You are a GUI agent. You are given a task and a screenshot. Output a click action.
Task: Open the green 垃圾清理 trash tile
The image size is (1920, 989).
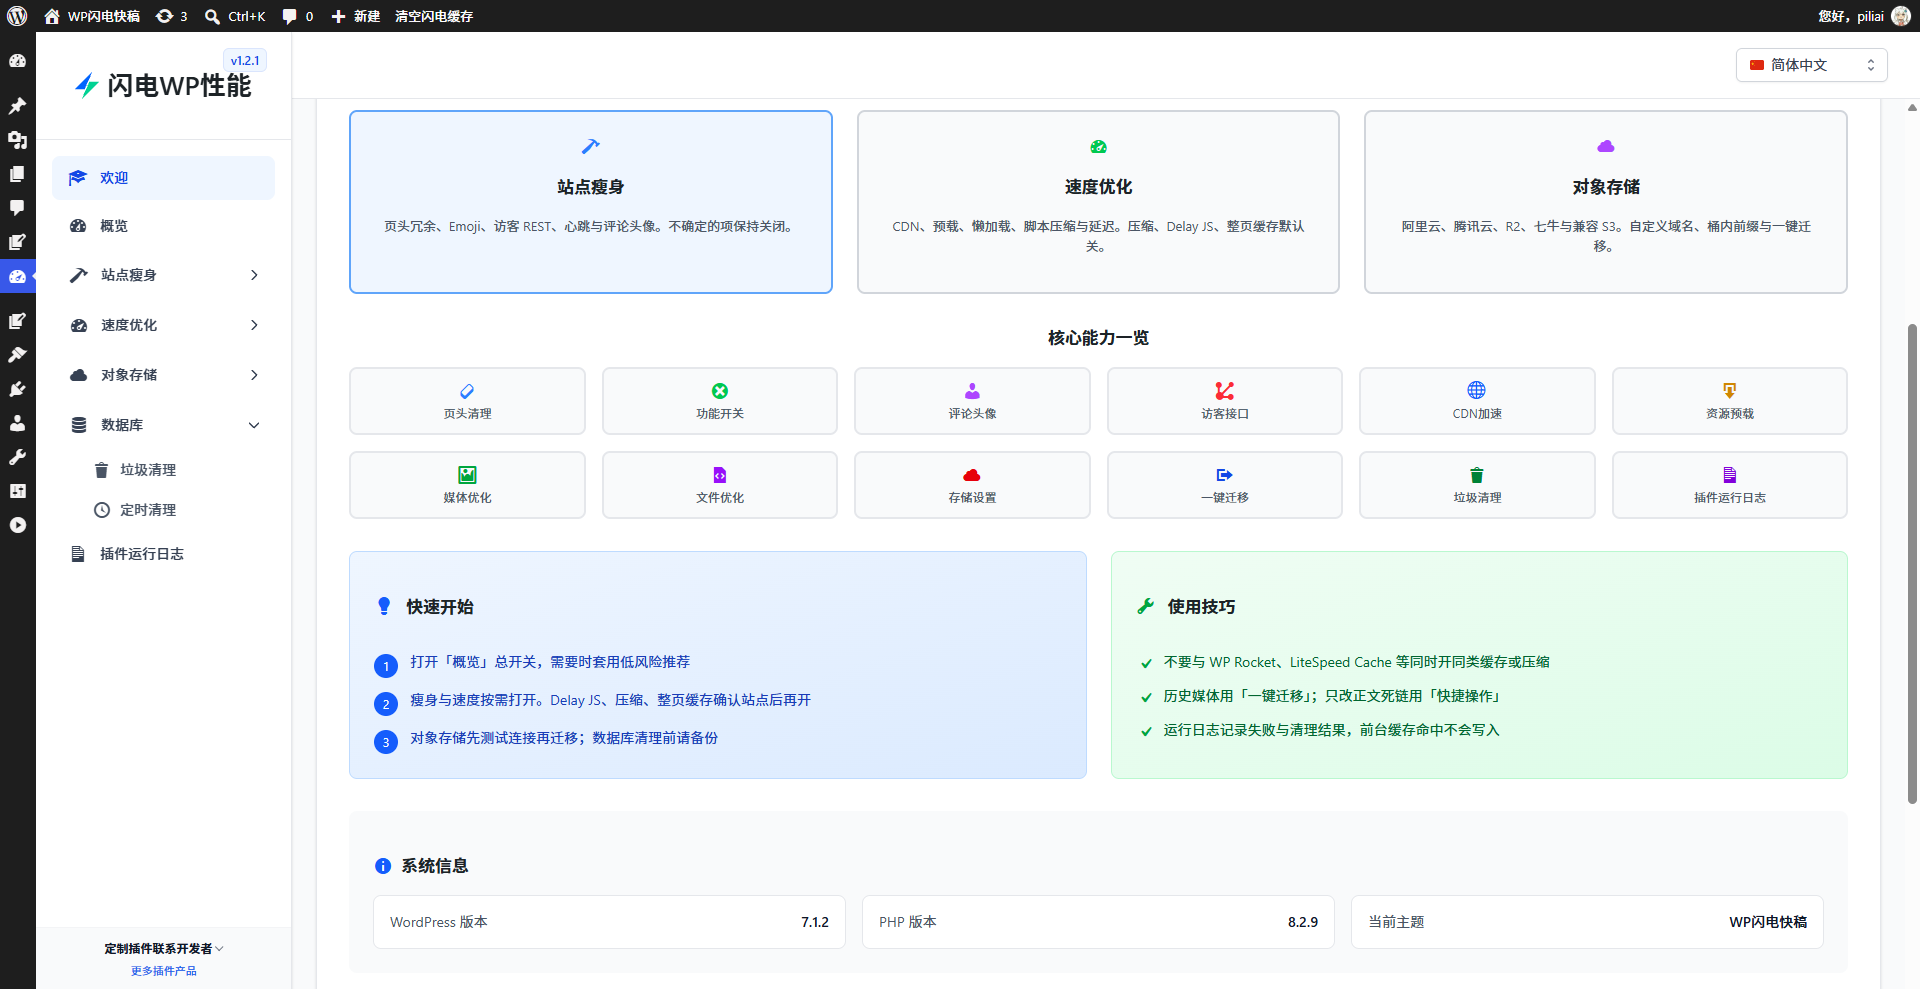pyautogui.click(x=1477, y=485)
